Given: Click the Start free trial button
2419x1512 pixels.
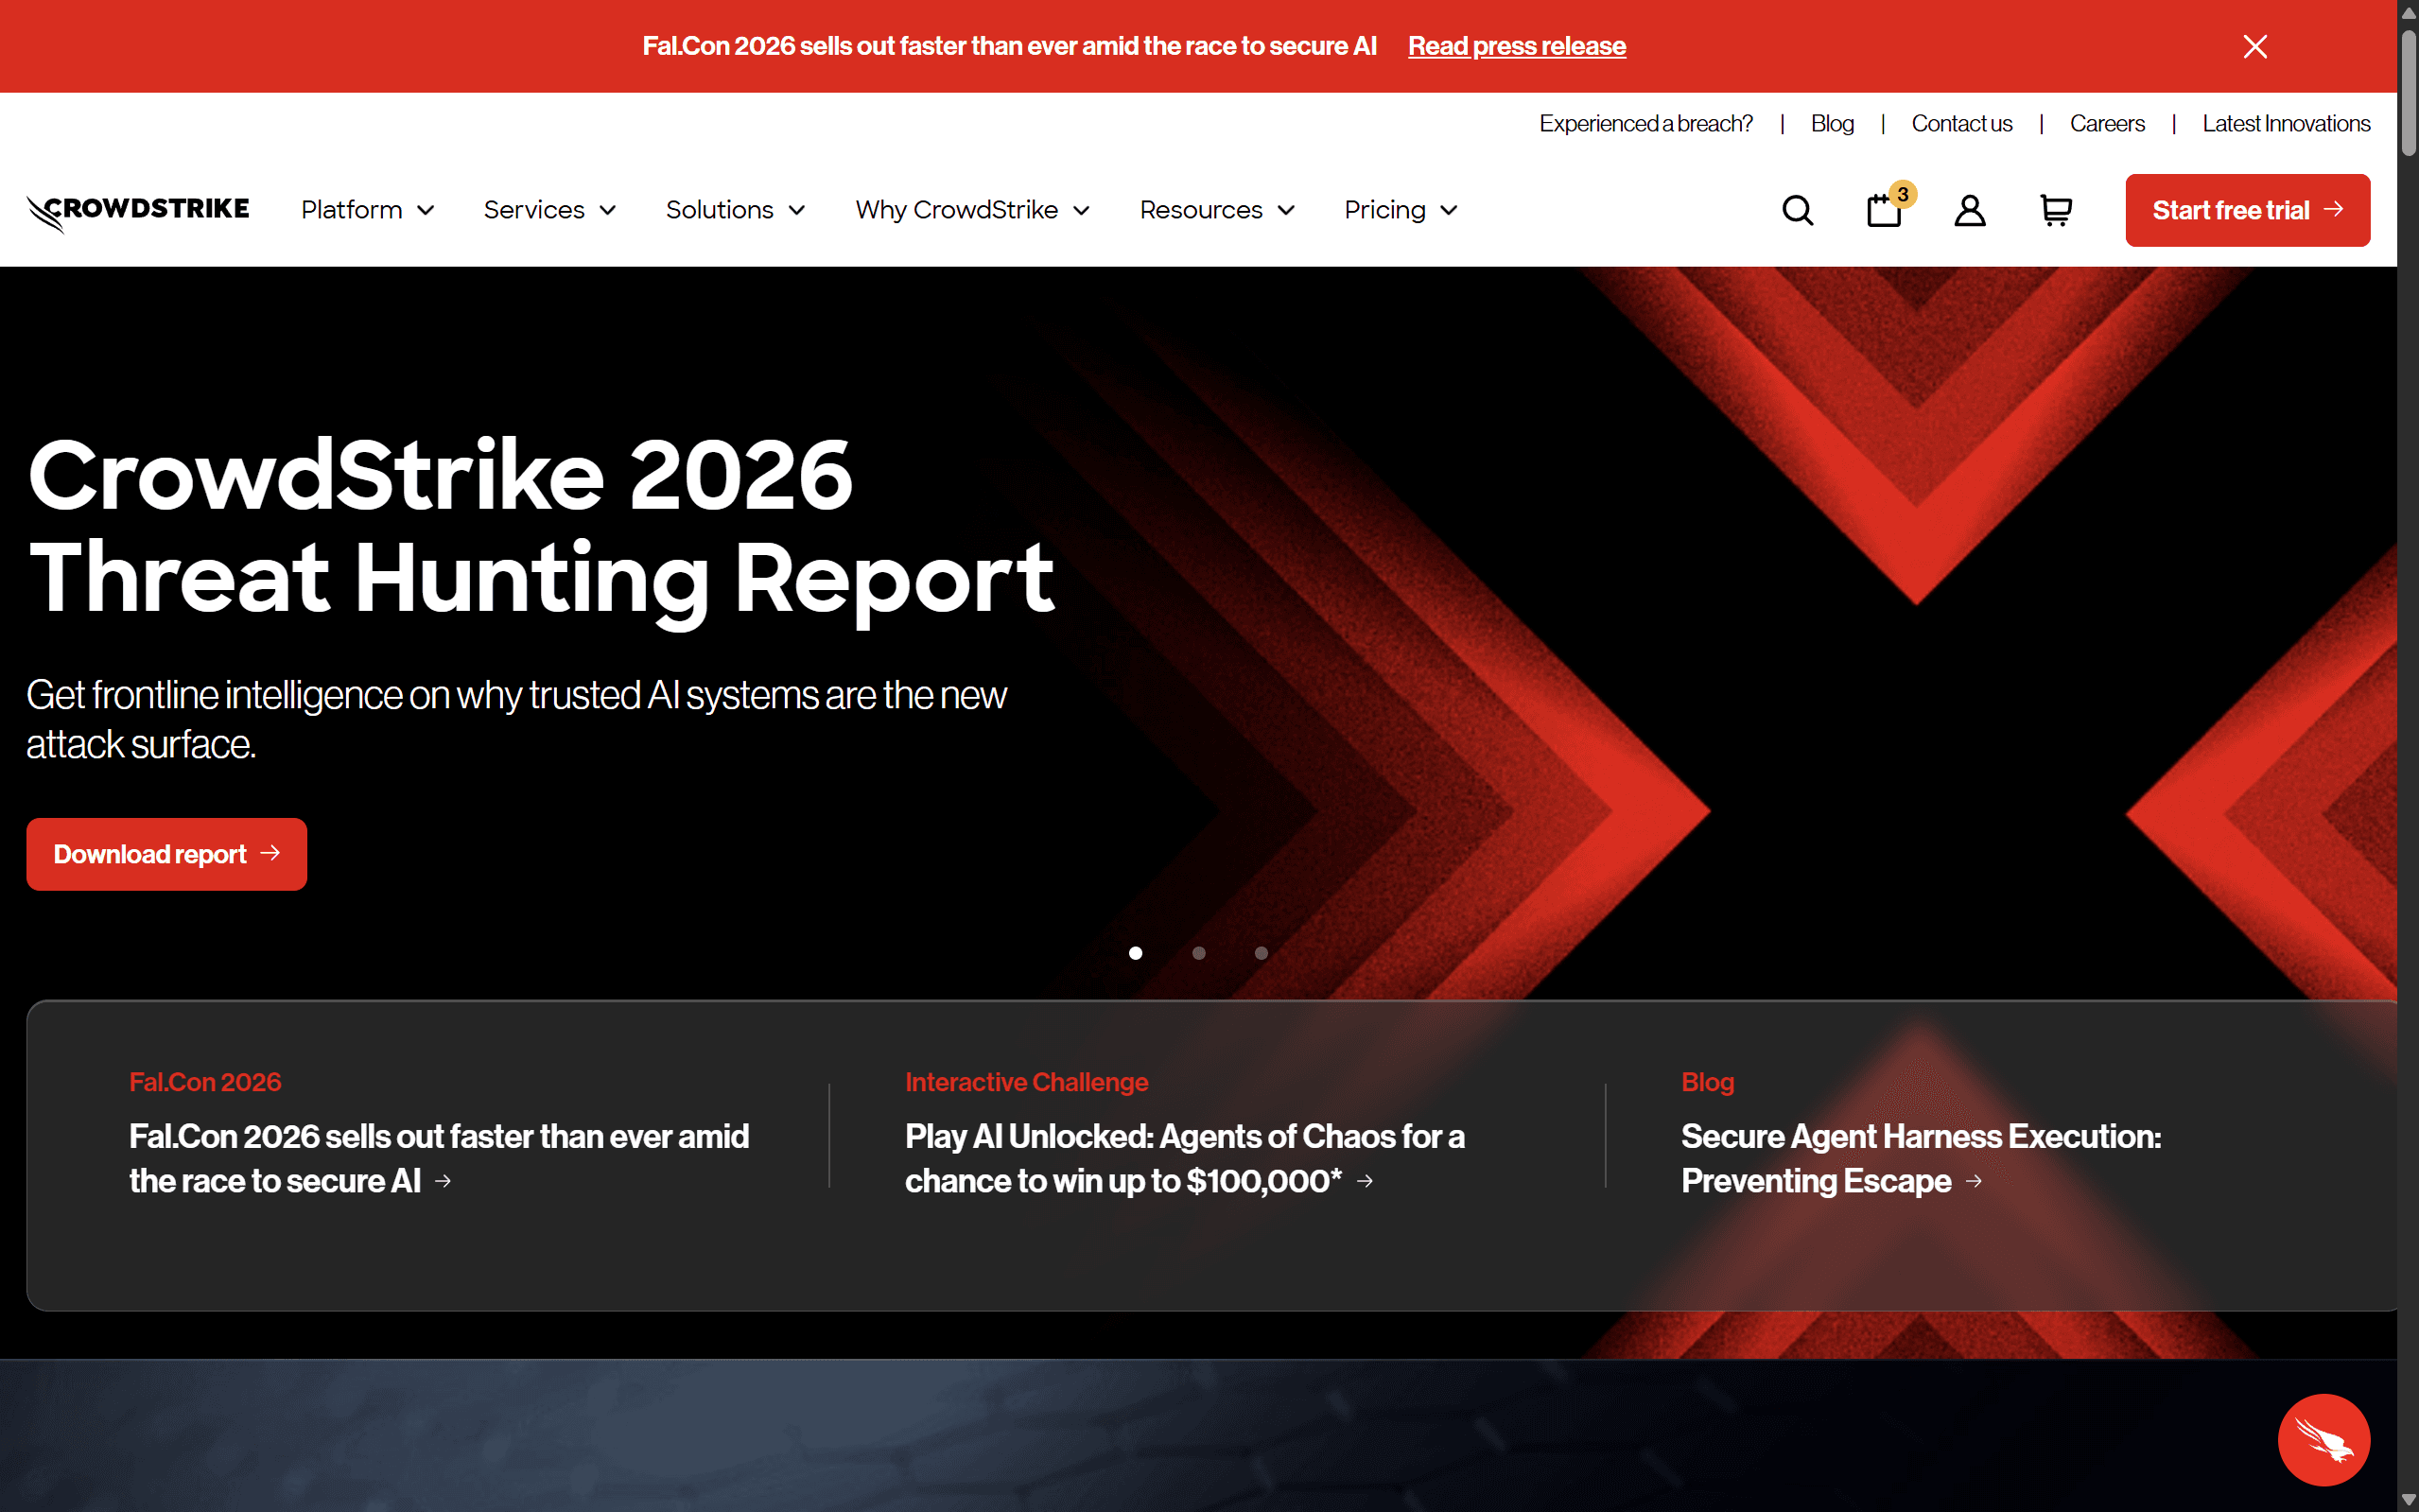Looking at the screenshot, I should [2247, 210].
